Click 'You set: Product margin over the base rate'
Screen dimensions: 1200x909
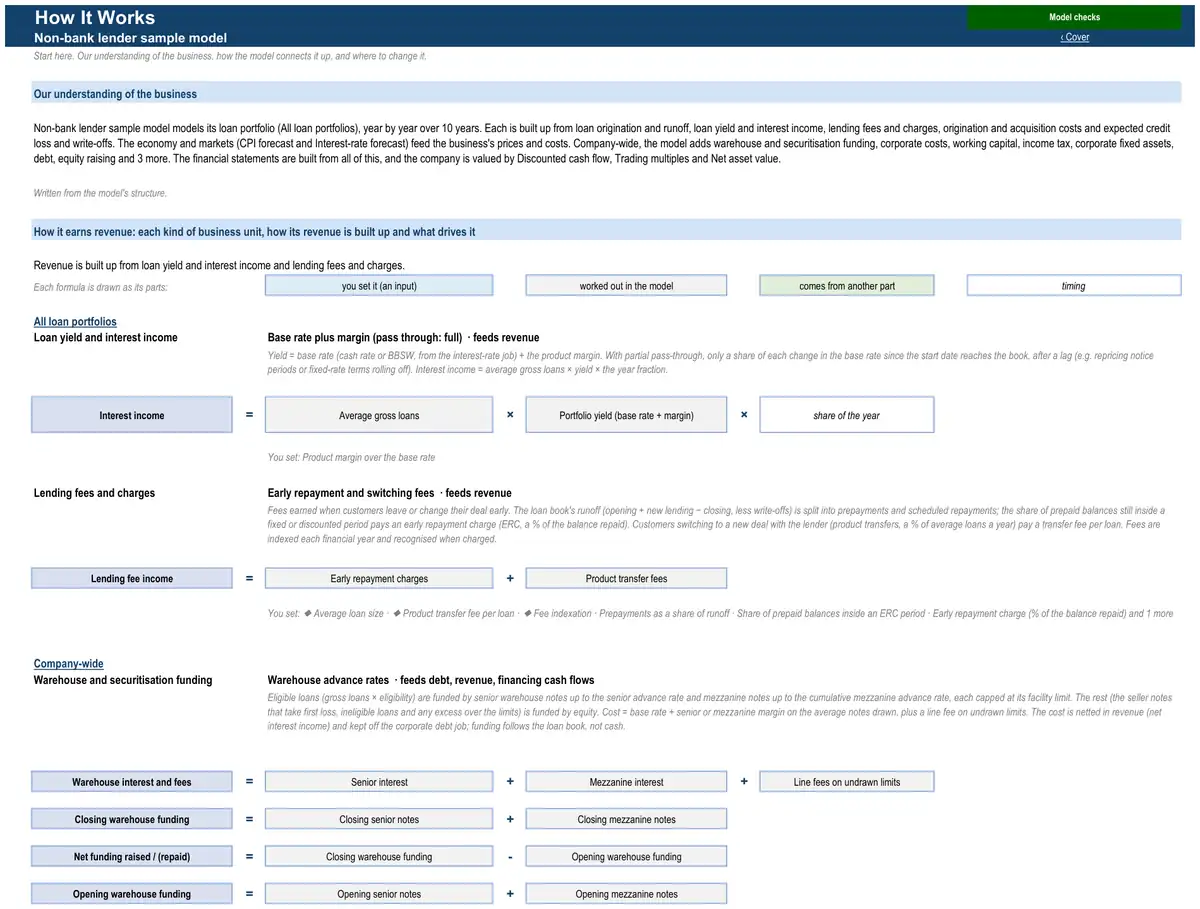coord(351,457)
